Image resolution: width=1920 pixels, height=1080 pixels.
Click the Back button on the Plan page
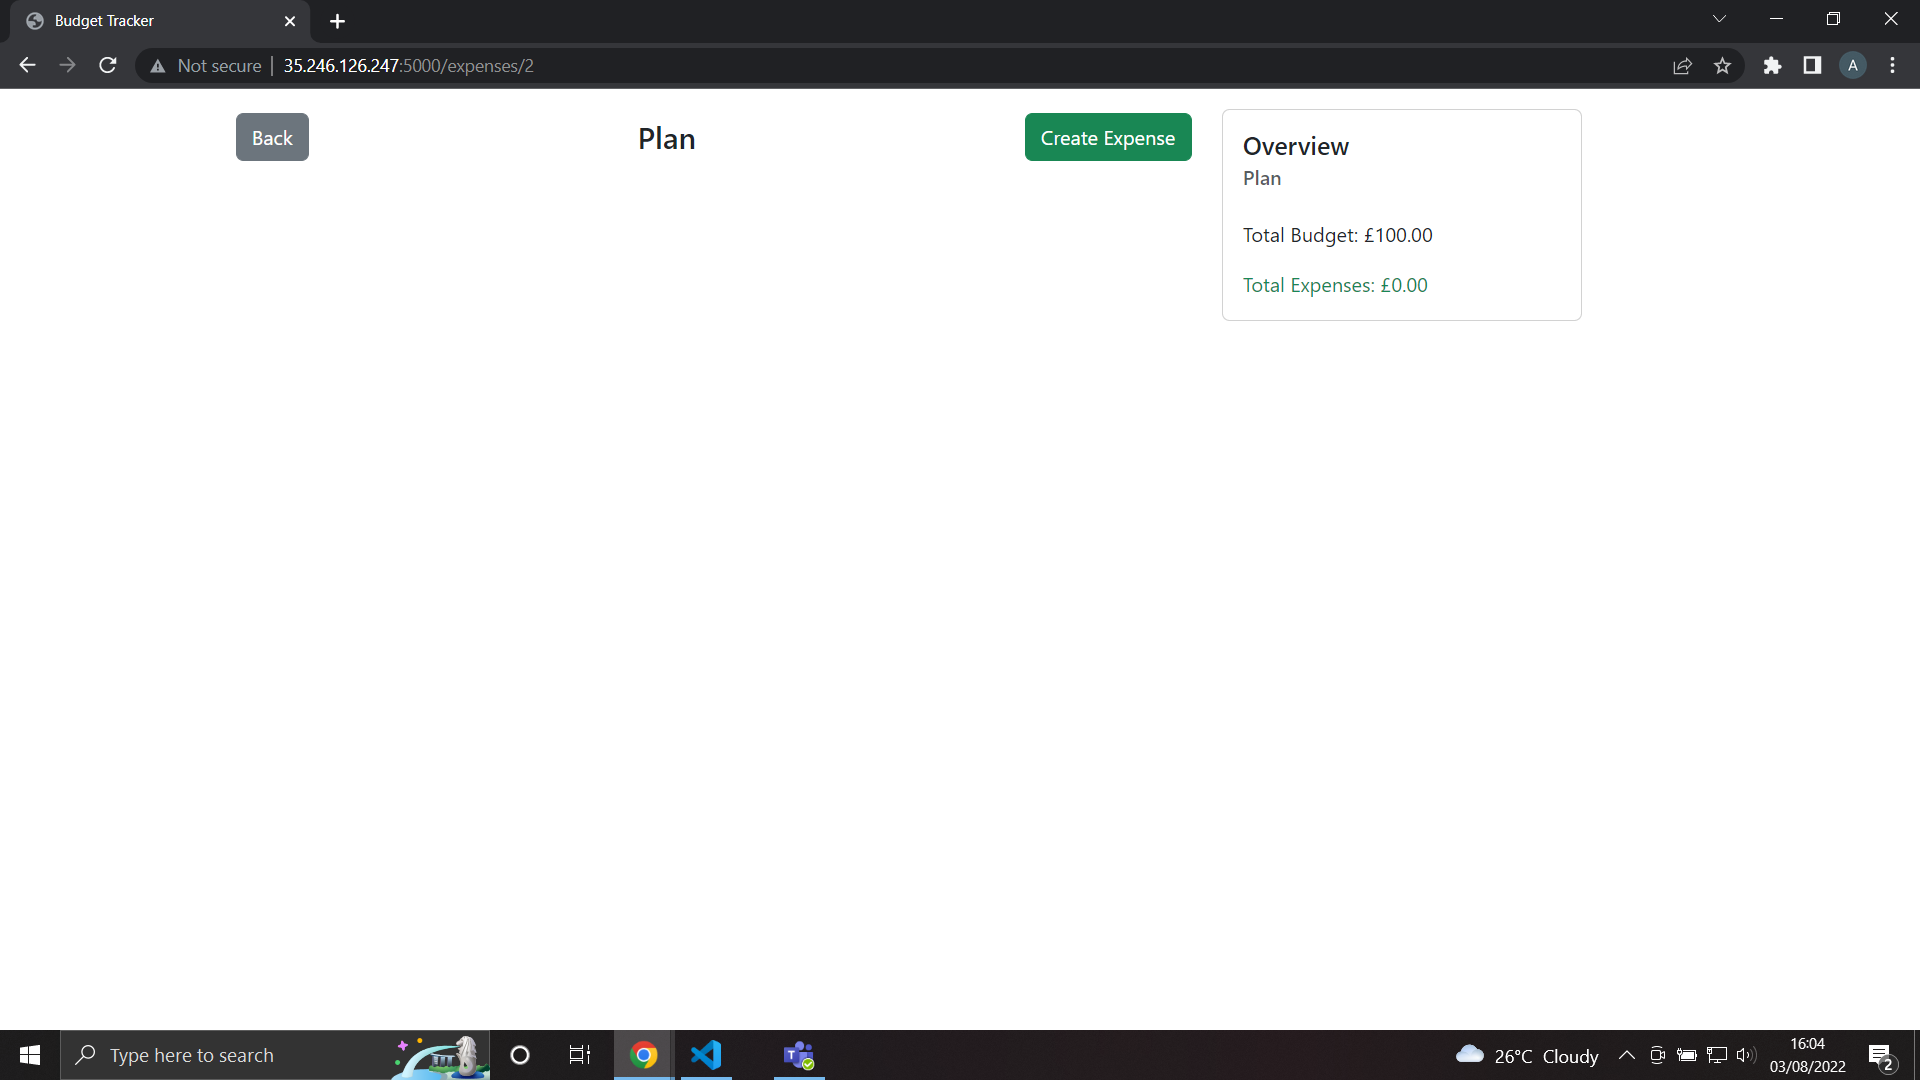pos(271,137)
